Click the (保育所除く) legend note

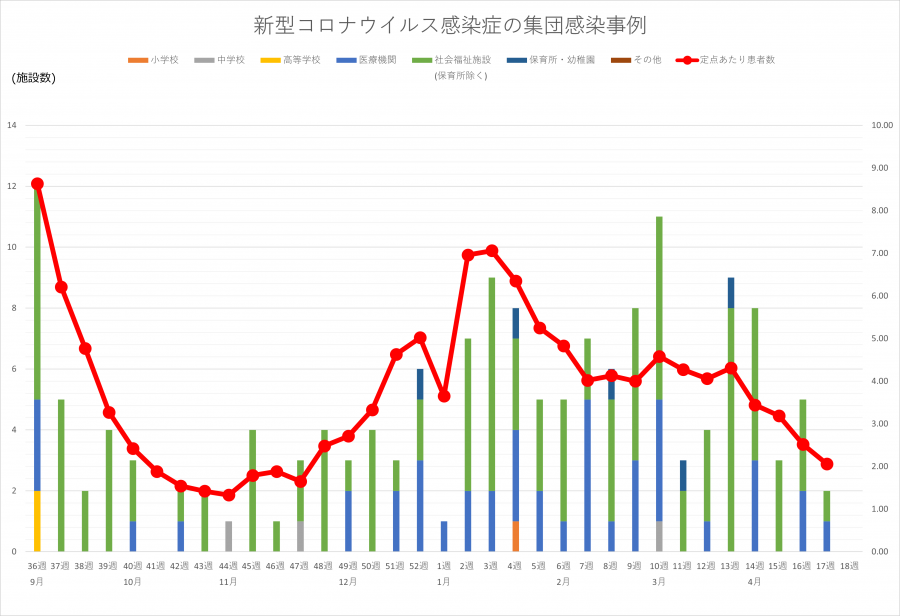click(x=461, y=76)
